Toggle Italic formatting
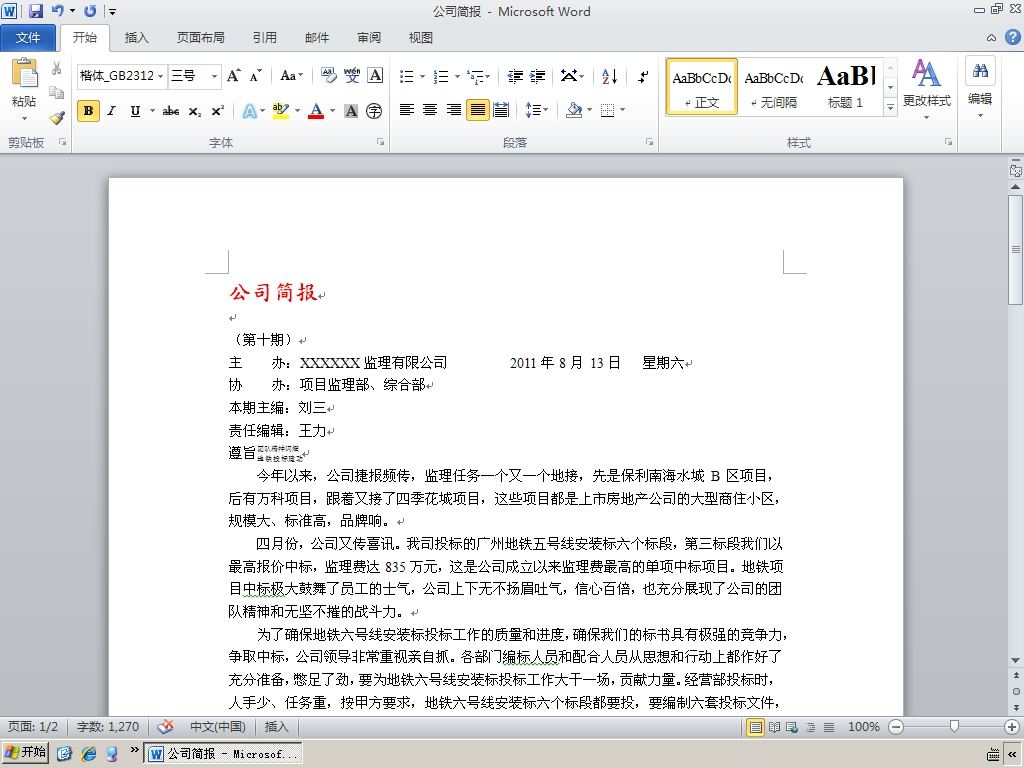The image size is (1024, 768). 112,111
